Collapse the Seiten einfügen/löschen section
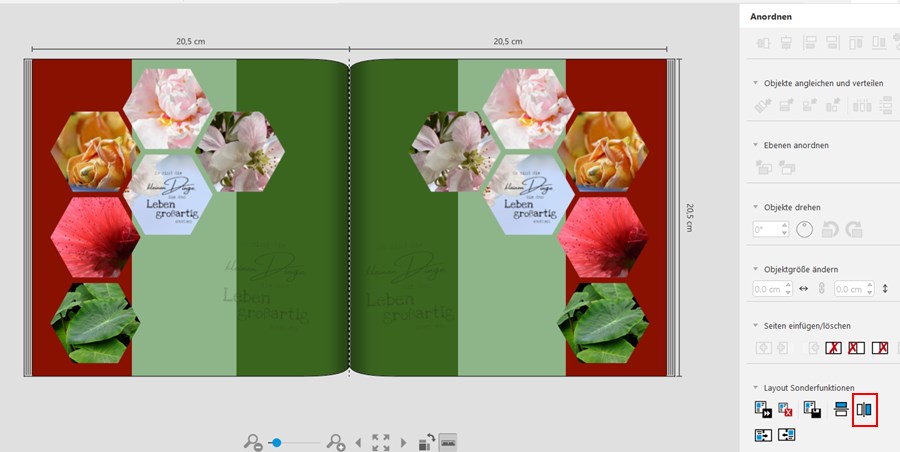The width and height of the screenshot is (900, 452). coord(755,326)
